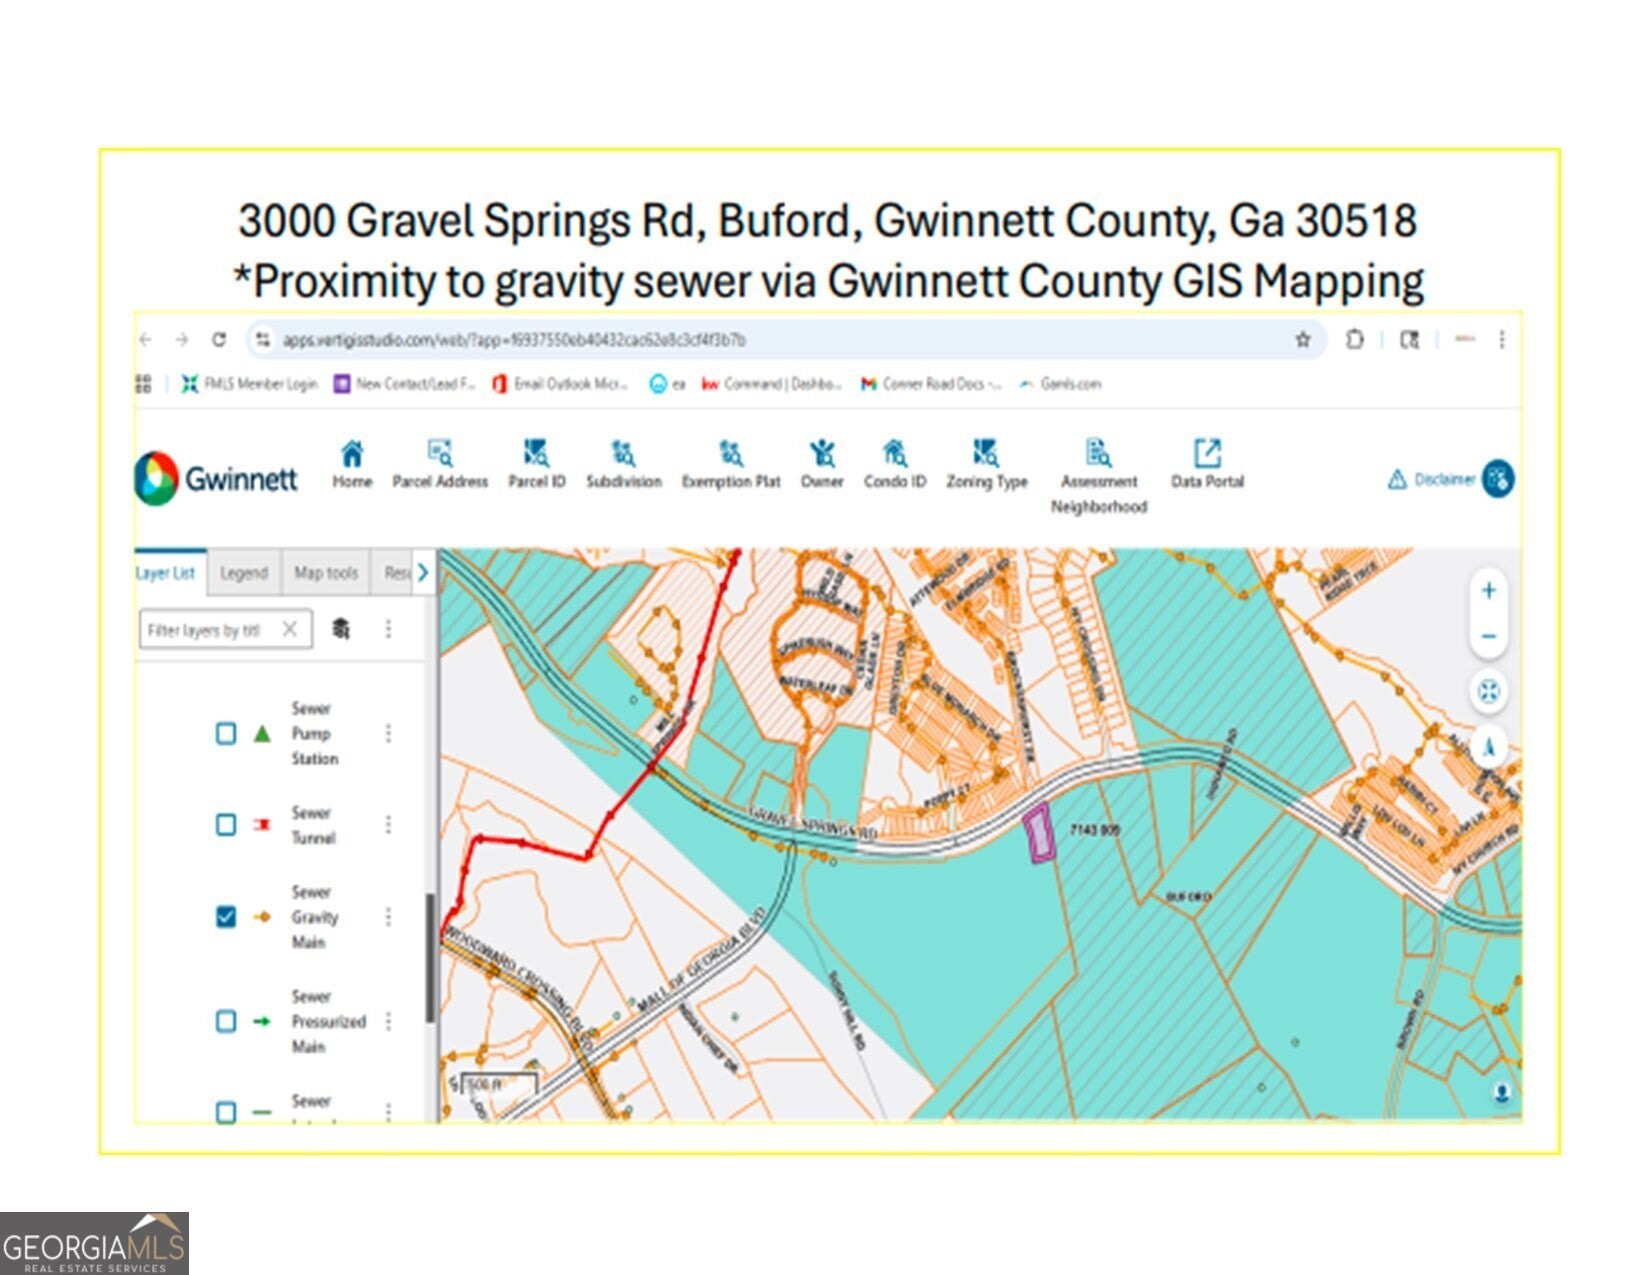Click the Owner search icon
The height and width of the screenshot is (1275, 1650).
click(x=822, y=455)
